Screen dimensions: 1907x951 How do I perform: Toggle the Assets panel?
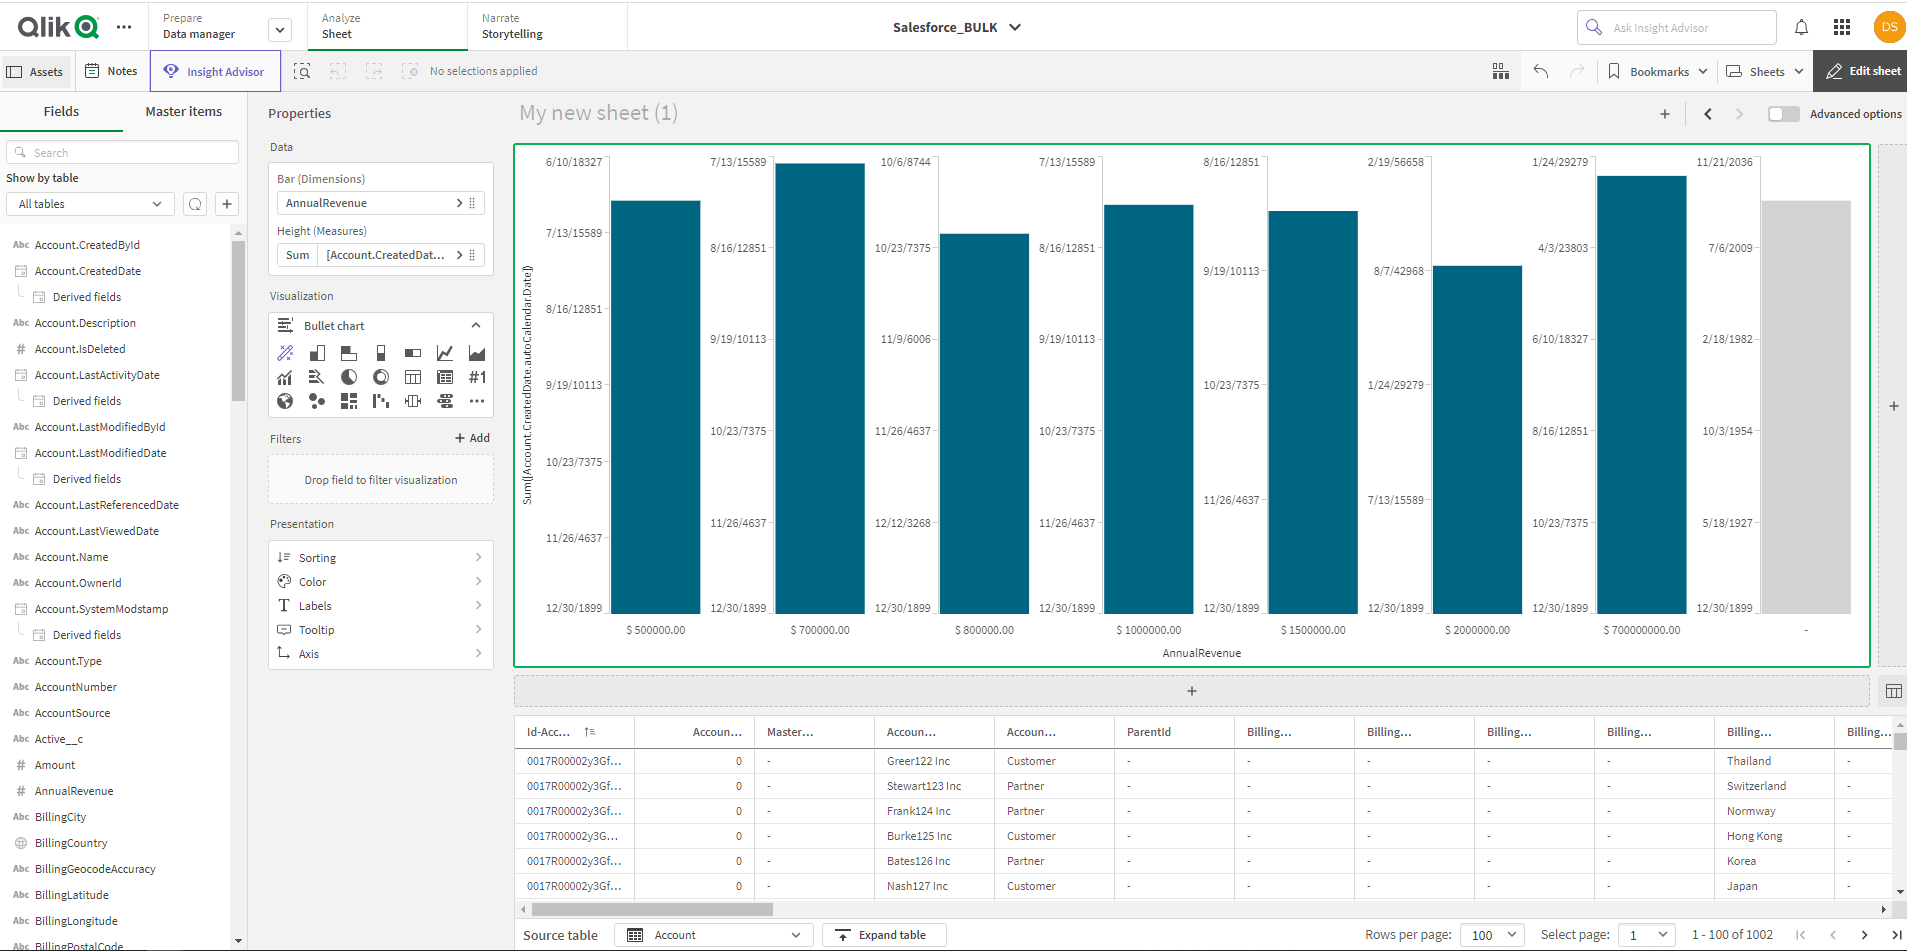36,70
